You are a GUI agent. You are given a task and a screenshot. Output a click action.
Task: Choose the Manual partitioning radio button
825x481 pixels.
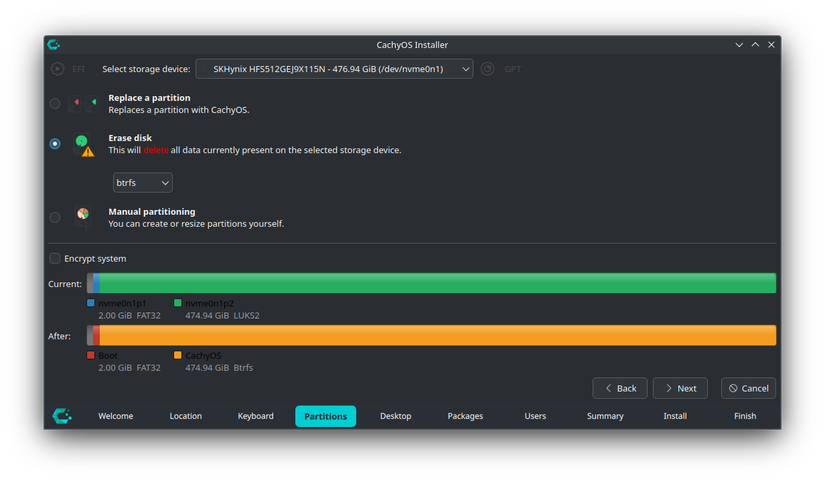[x=55, y=217]
